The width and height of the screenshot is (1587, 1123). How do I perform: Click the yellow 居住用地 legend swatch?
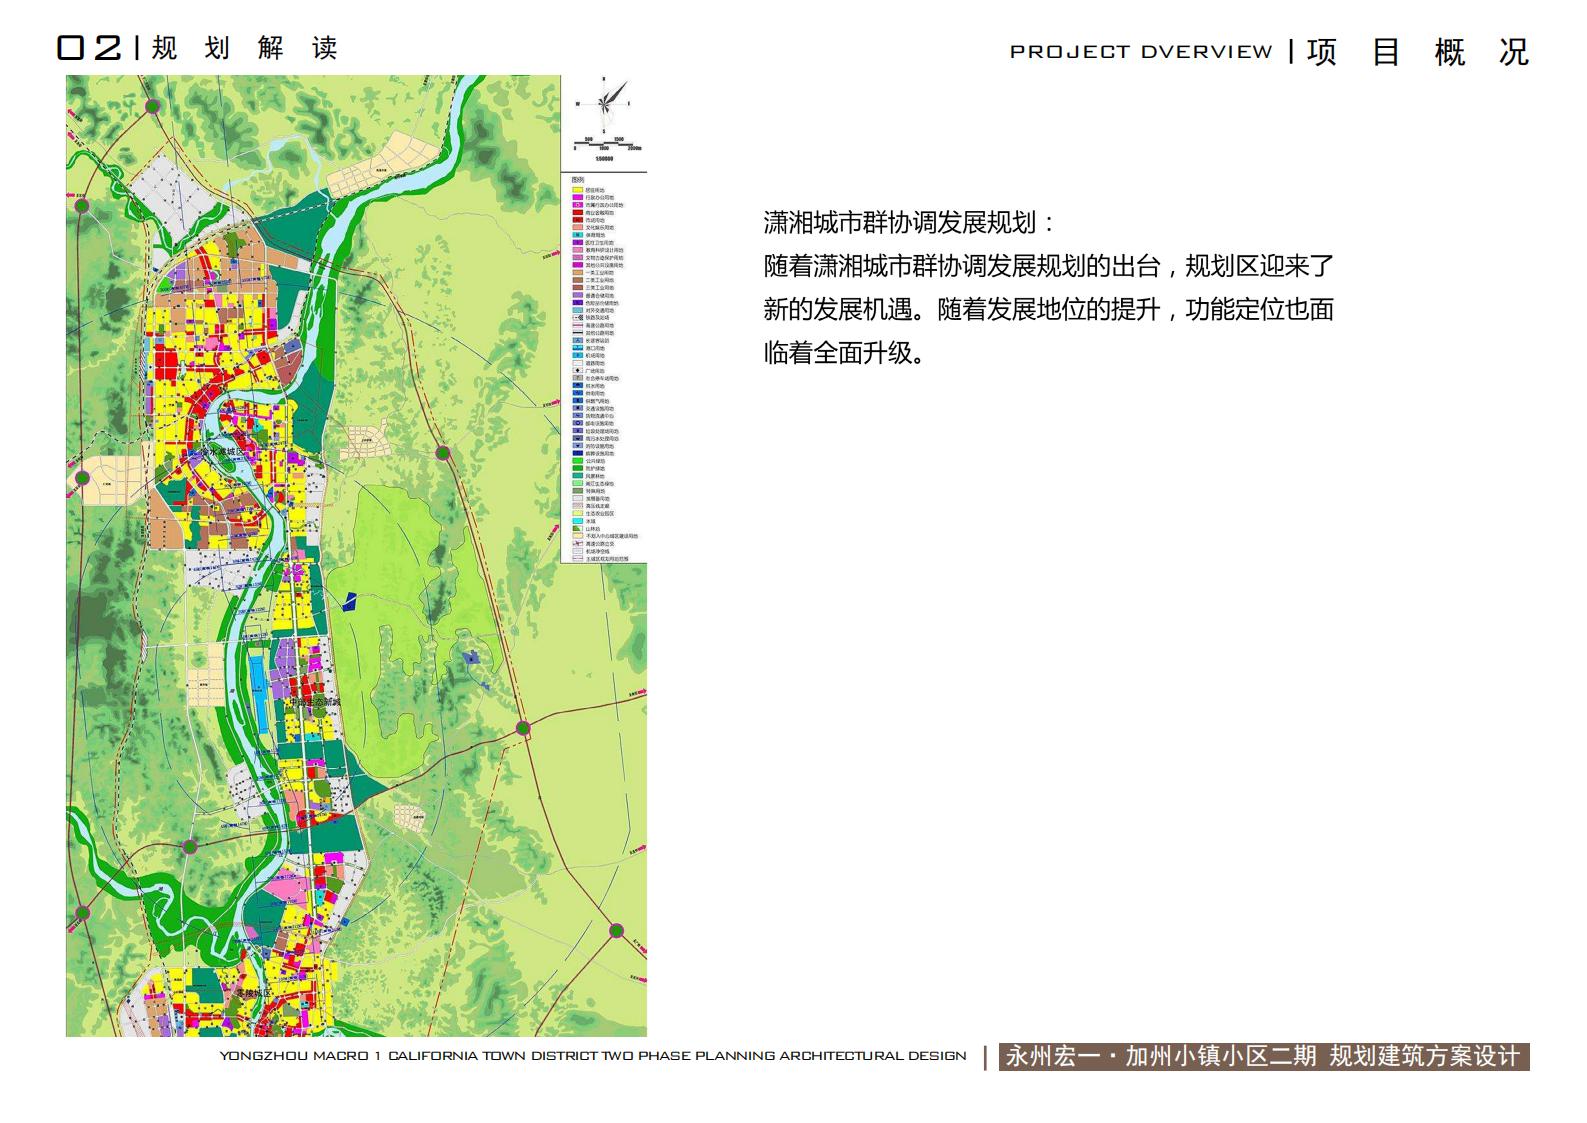coord(577,190)
